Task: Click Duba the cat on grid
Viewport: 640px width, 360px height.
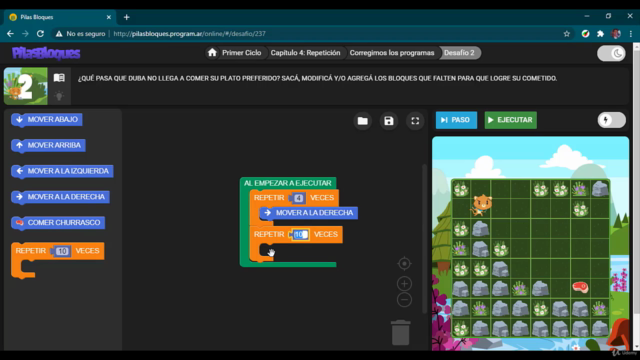Action: coord(481,204)
